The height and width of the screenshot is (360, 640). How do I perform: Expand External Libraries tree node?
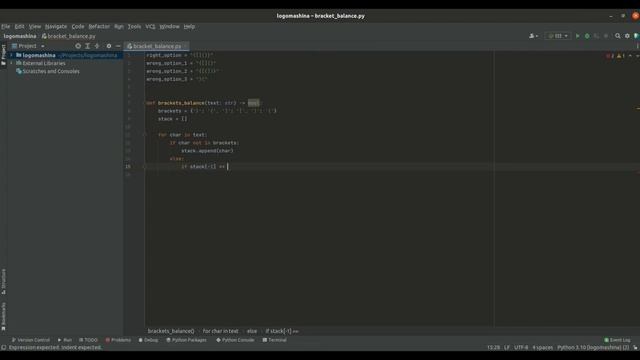(x=11, y=63)
